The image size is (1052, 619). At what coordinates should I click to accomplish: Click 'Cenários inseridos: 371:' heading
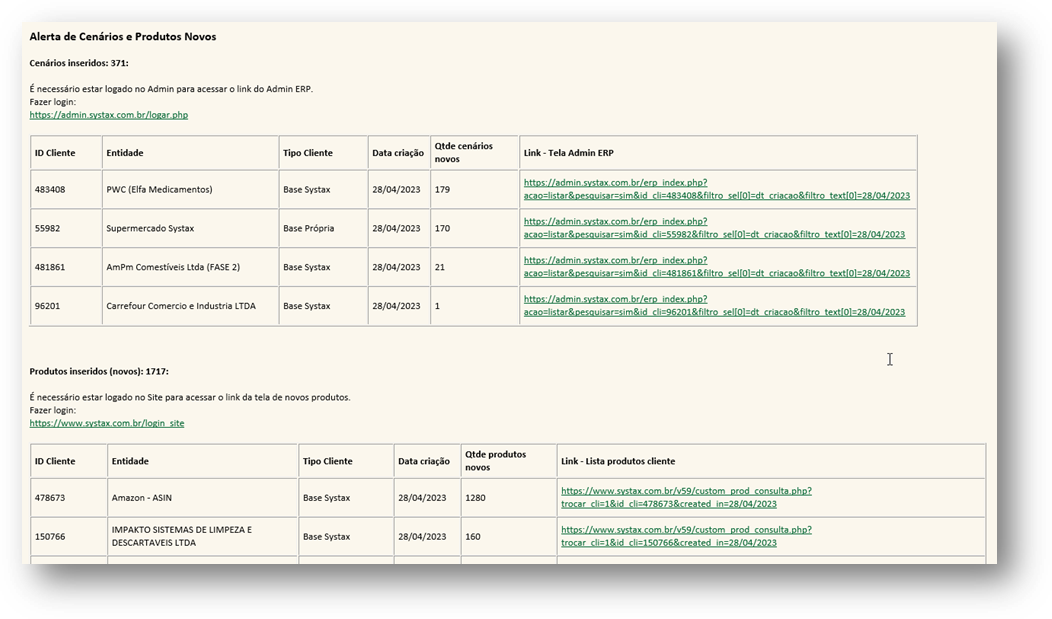[x=79, y=63]
